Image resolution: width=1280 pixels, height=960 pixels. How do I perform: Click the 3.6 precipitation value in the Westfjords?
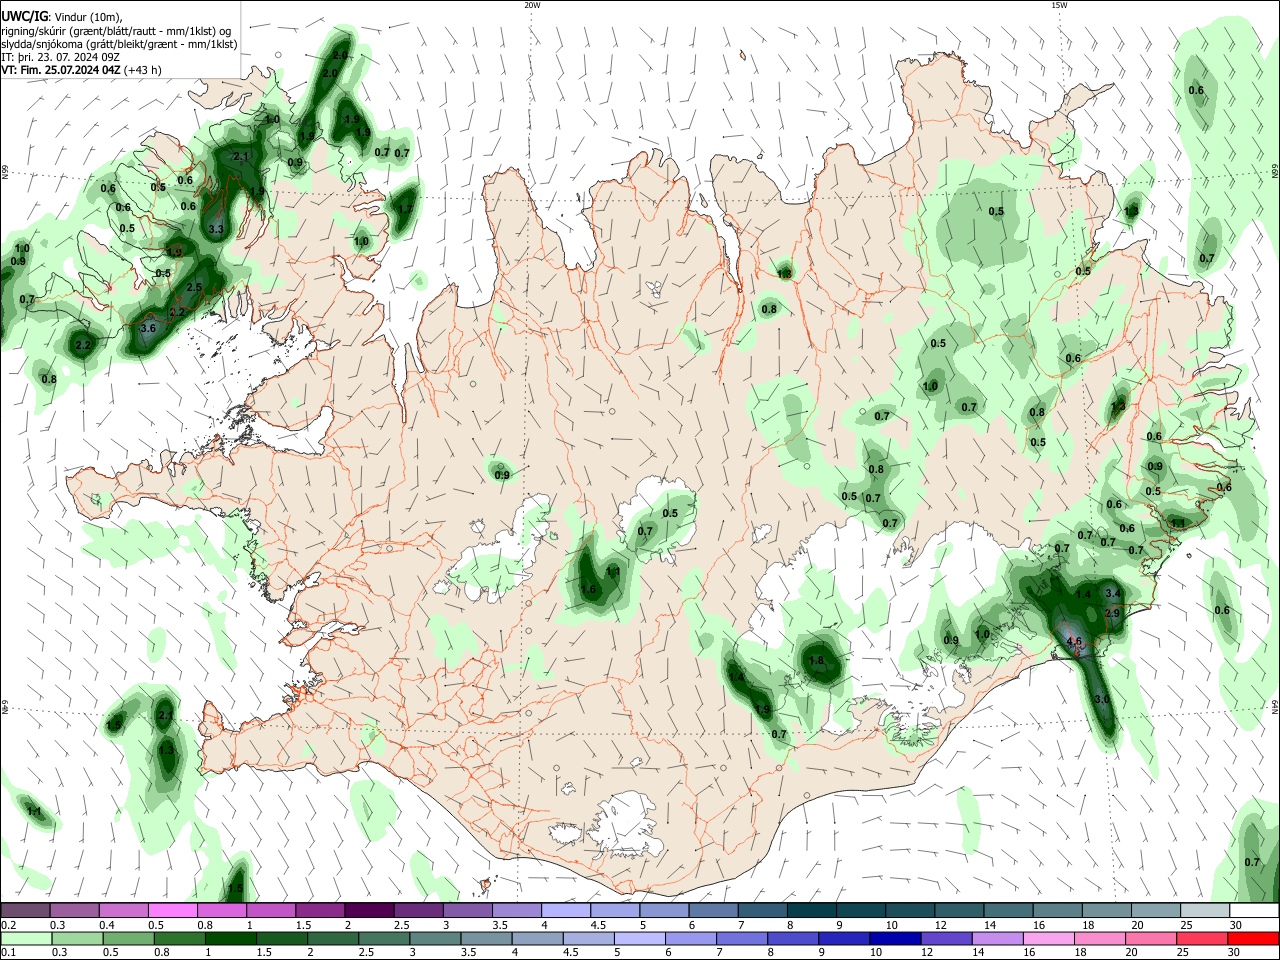[x=149, y=328]
